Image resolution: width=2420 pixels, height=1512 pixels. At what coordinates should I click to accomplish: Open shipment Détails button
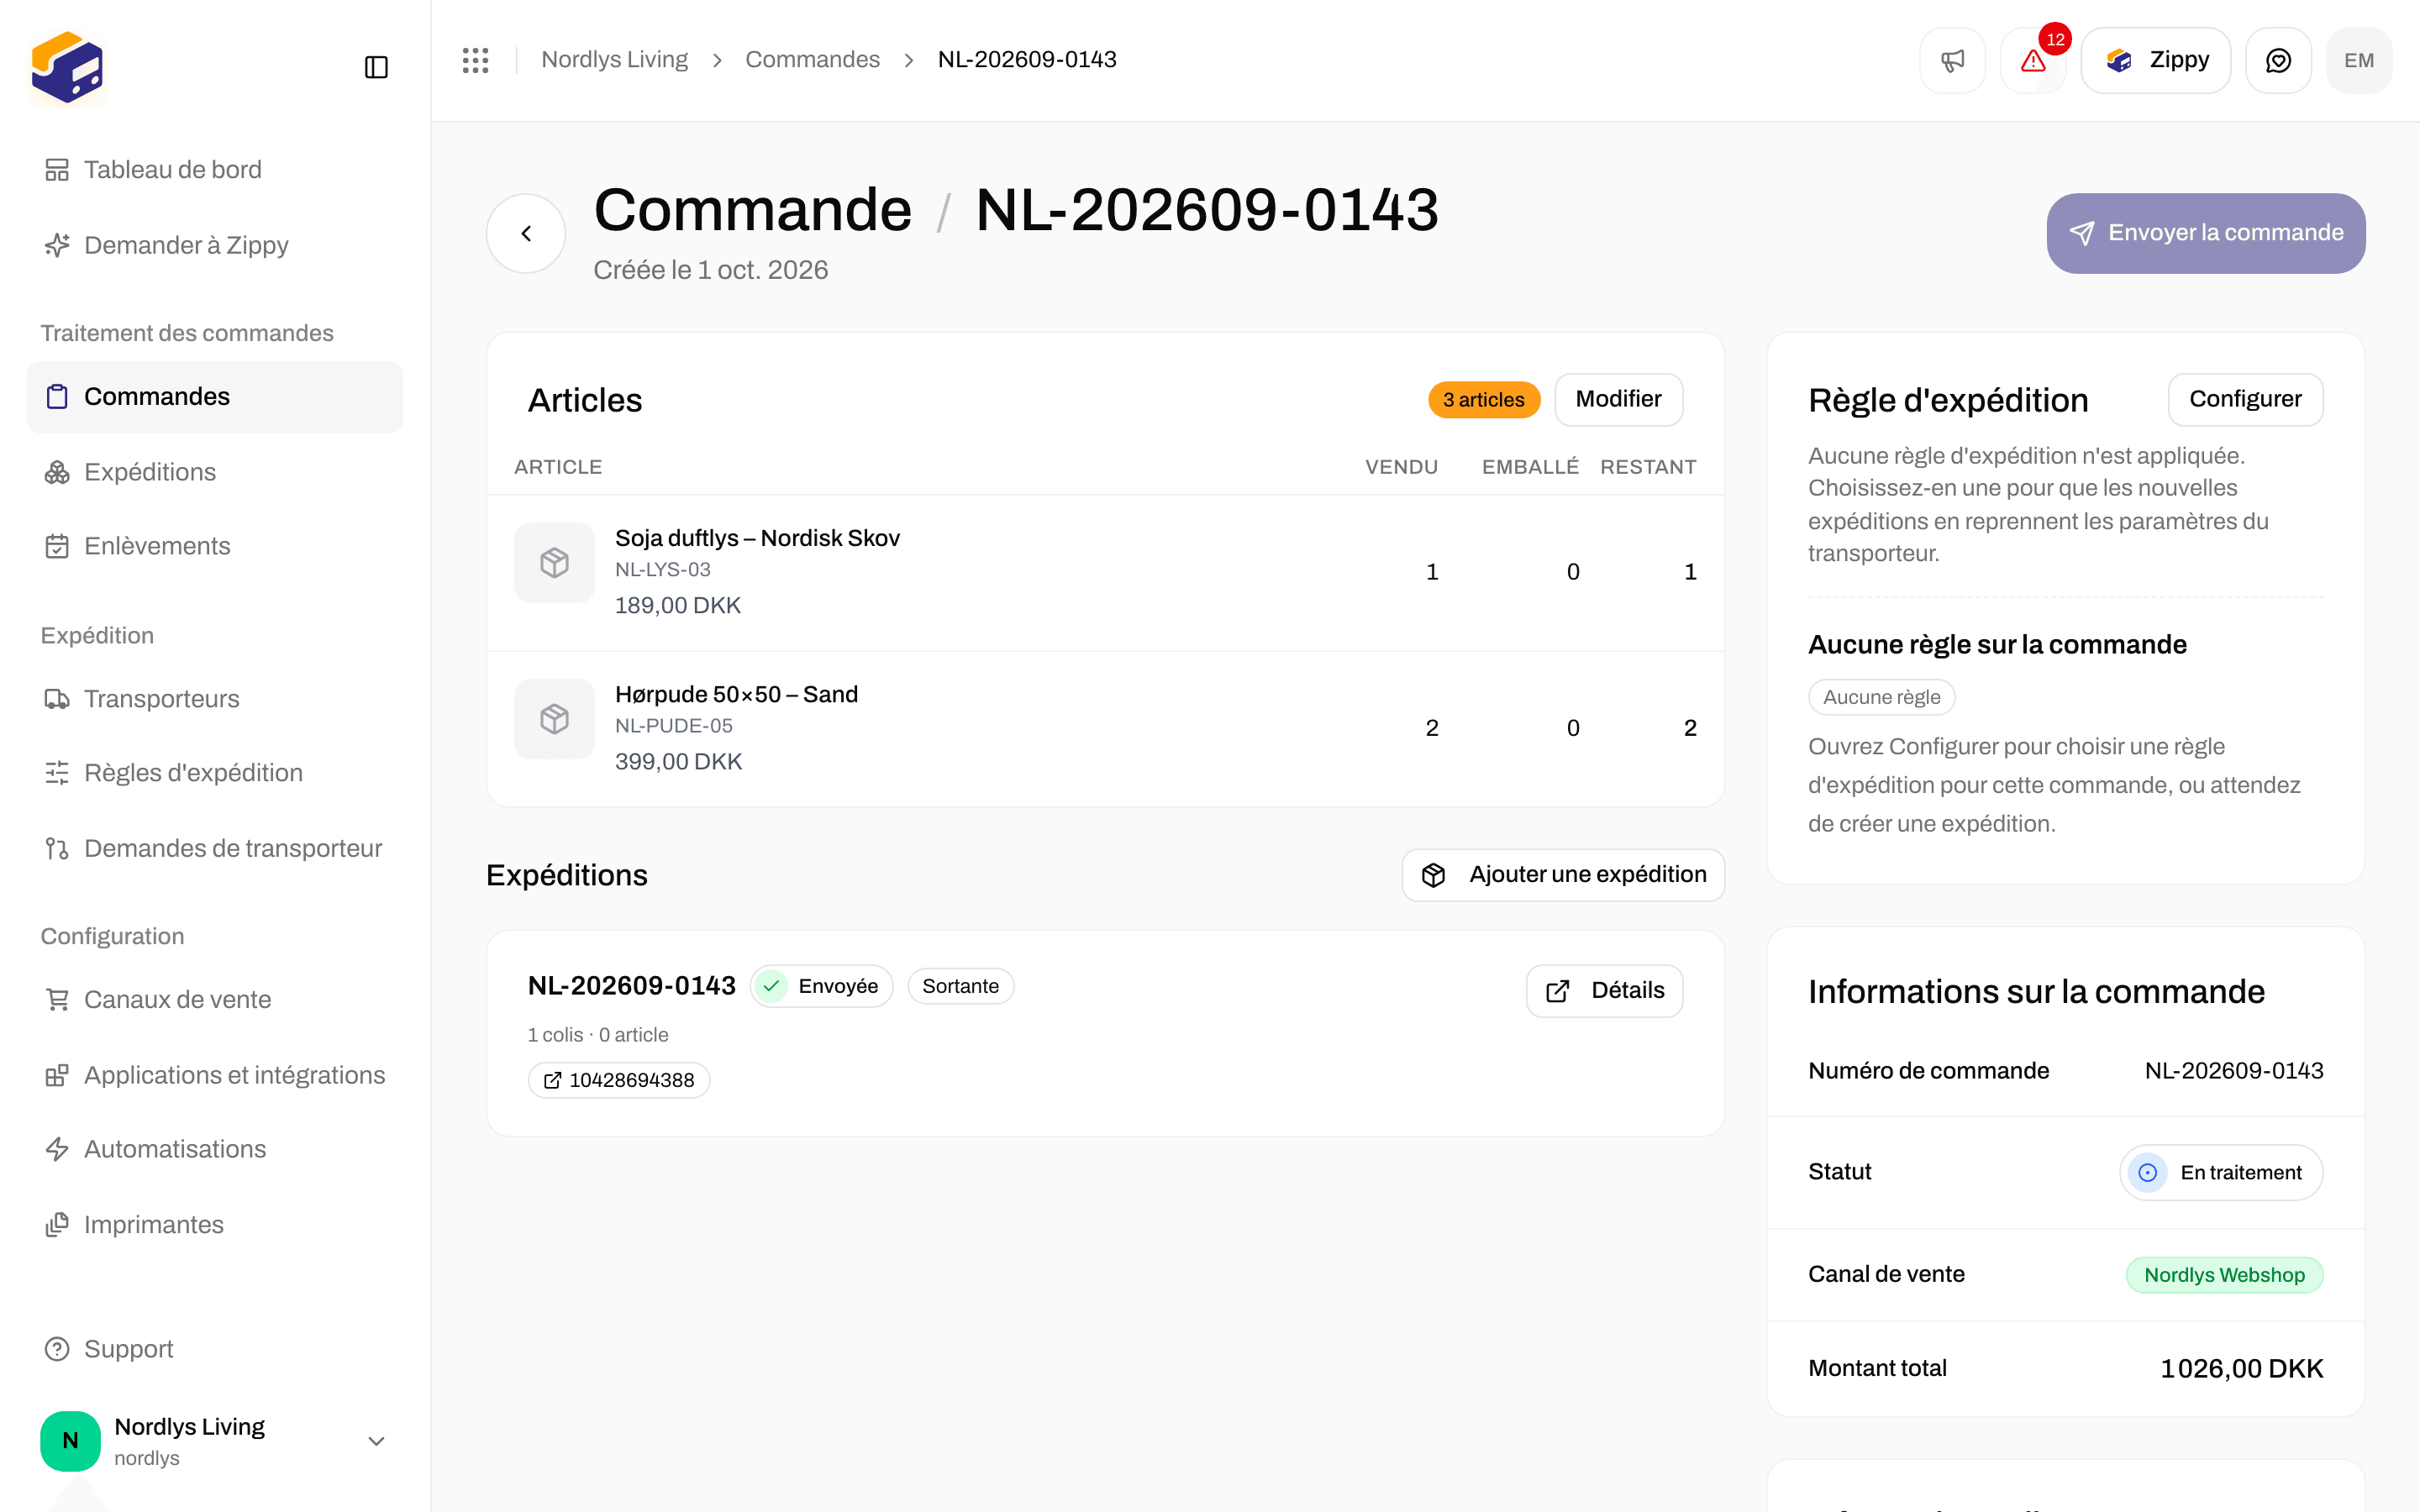(x=1604, y=991)
